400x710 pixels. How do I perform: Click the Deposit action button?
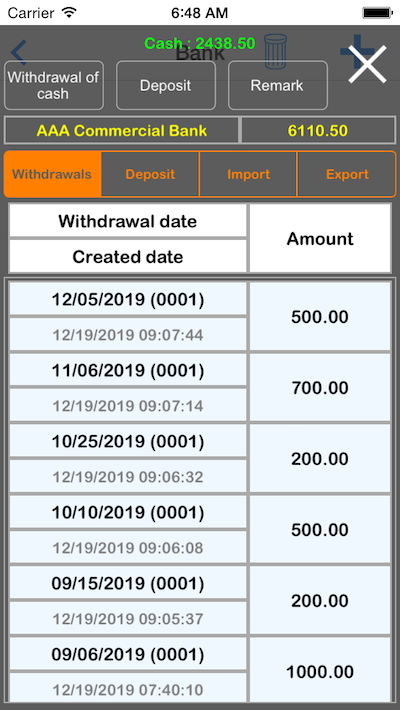166,86
